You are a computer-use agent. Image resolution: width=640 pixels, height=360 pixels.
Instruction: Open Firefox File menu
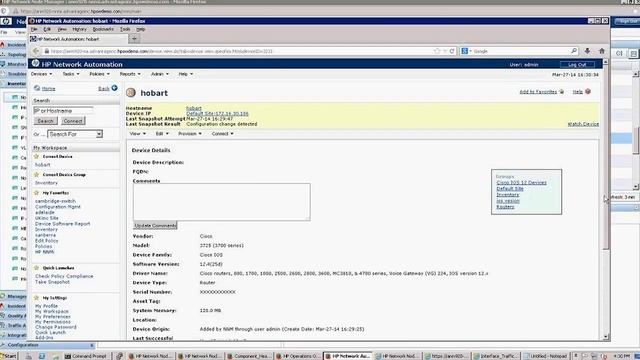point(34,29)
